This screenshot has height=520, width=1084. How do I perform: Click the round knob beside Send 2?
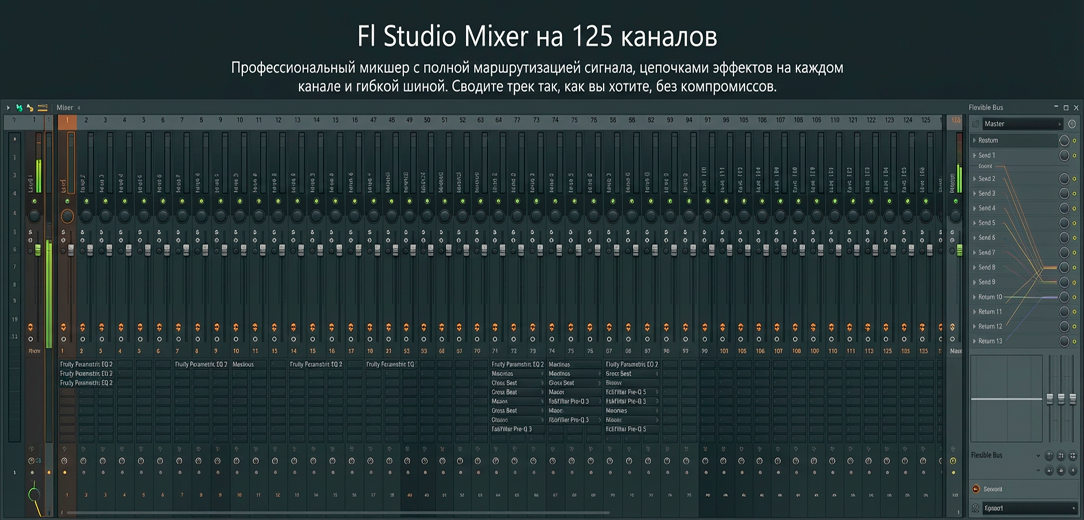pyautogui.click(x=1064, y=179)
